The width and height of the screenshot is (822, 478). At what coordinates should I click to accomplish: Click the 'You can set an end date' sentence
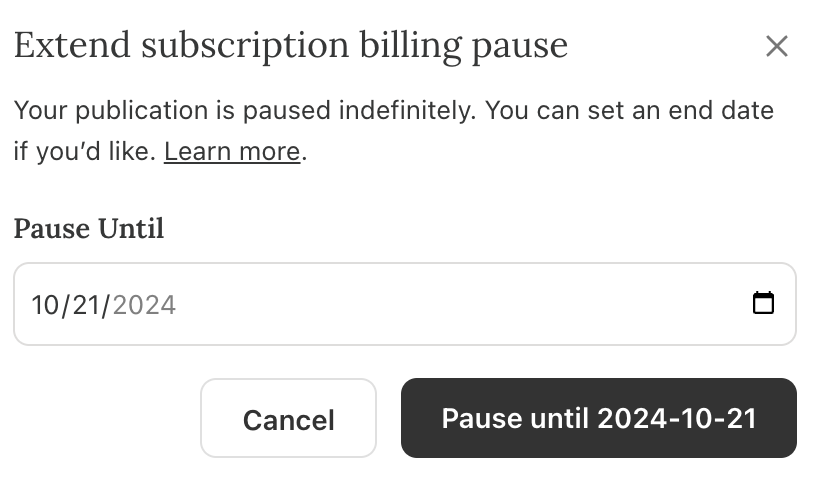click(x=630, y=111)
